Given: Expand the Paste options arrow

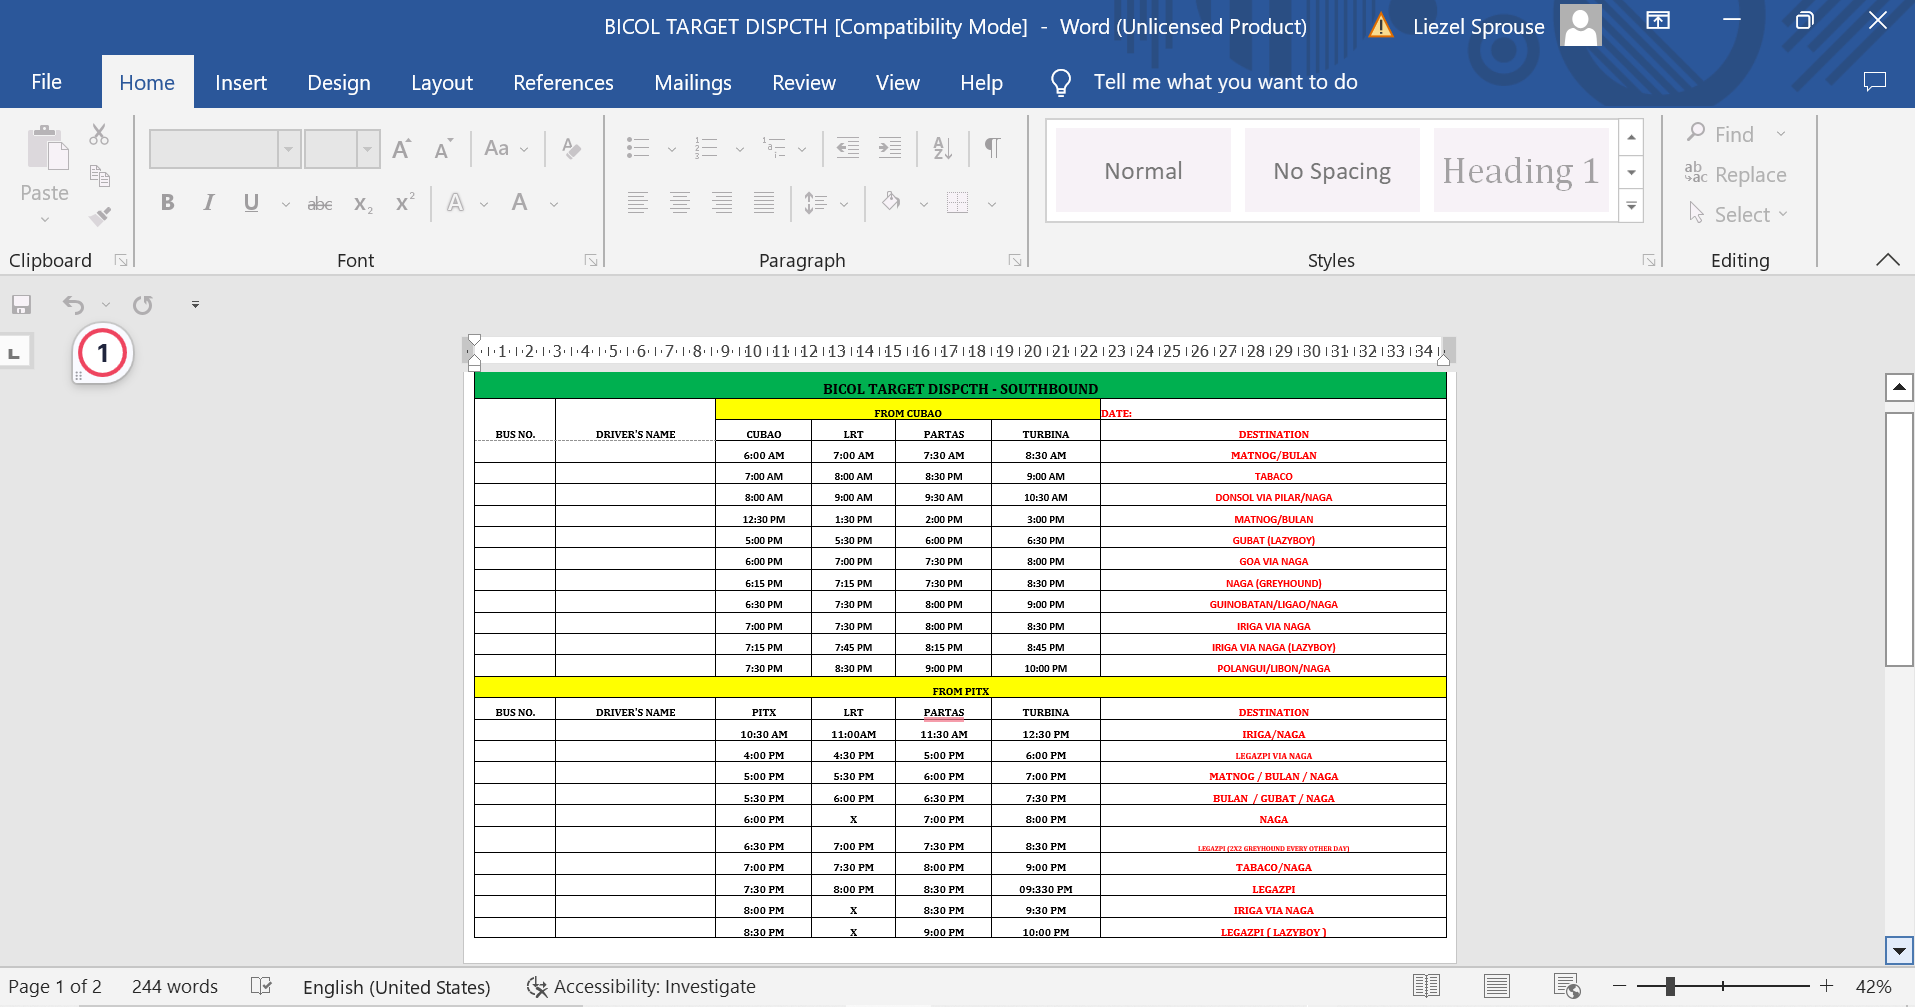Looking at the screenshot, I should 45,219.
